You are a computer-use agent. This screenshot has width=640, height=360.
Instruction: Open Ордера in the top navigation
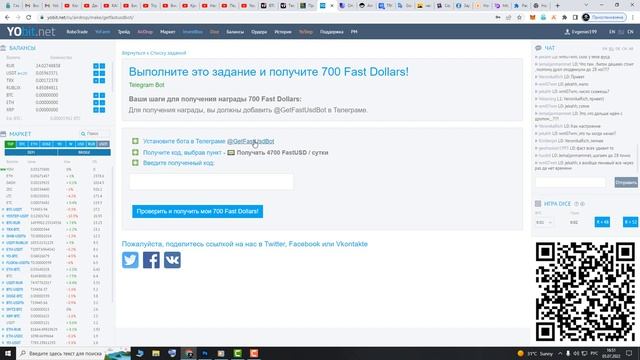[x=259, y=32]
